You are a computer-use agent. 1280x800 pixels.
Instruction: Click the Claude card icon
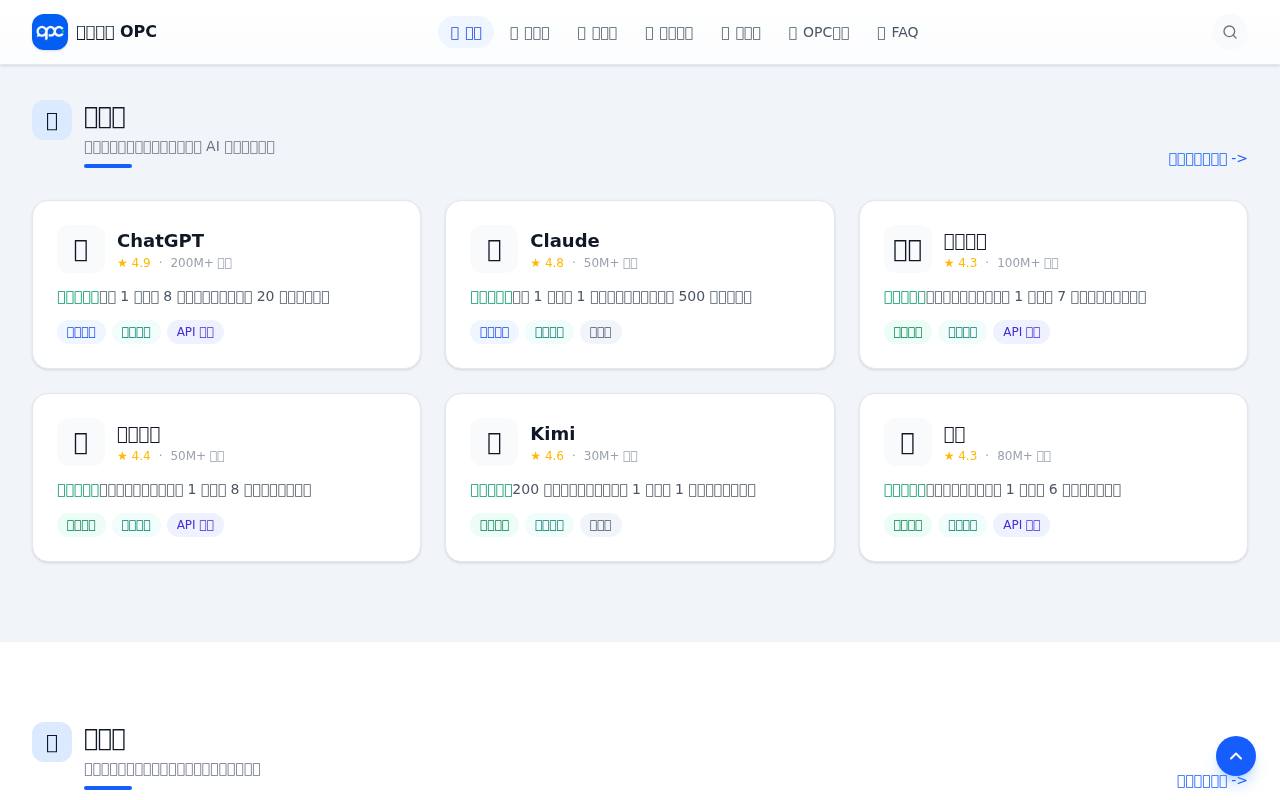[494, 249]
